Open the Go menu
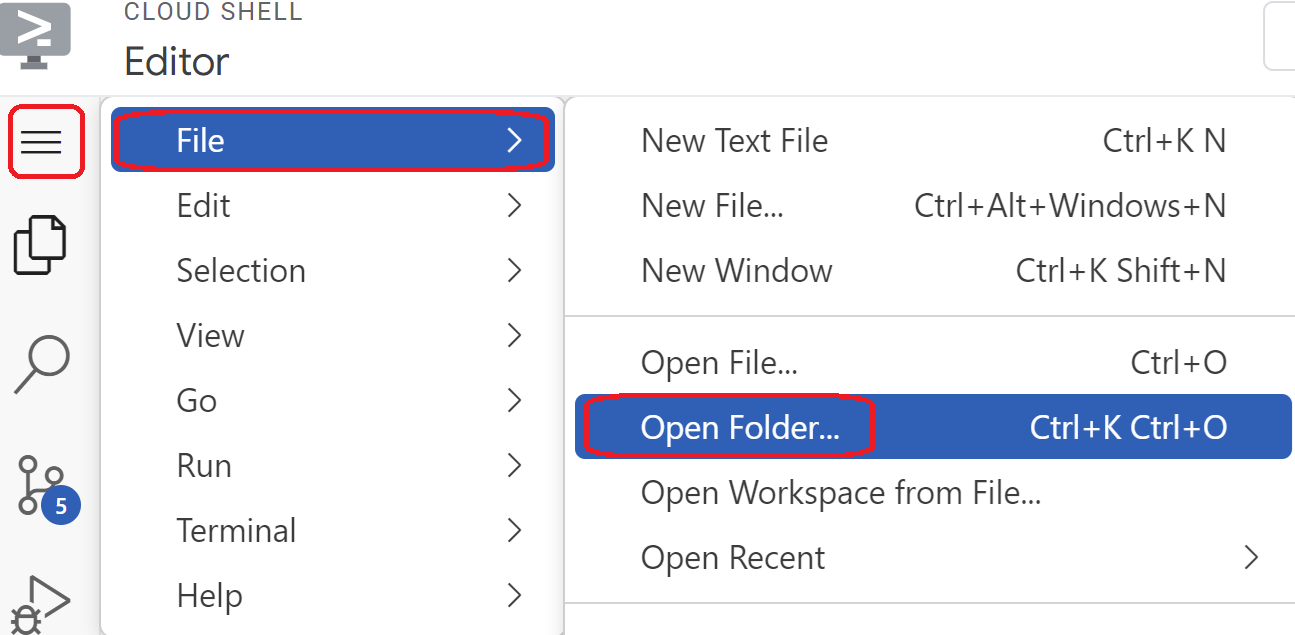The image size is (1295, 635). tap(197, 401)
